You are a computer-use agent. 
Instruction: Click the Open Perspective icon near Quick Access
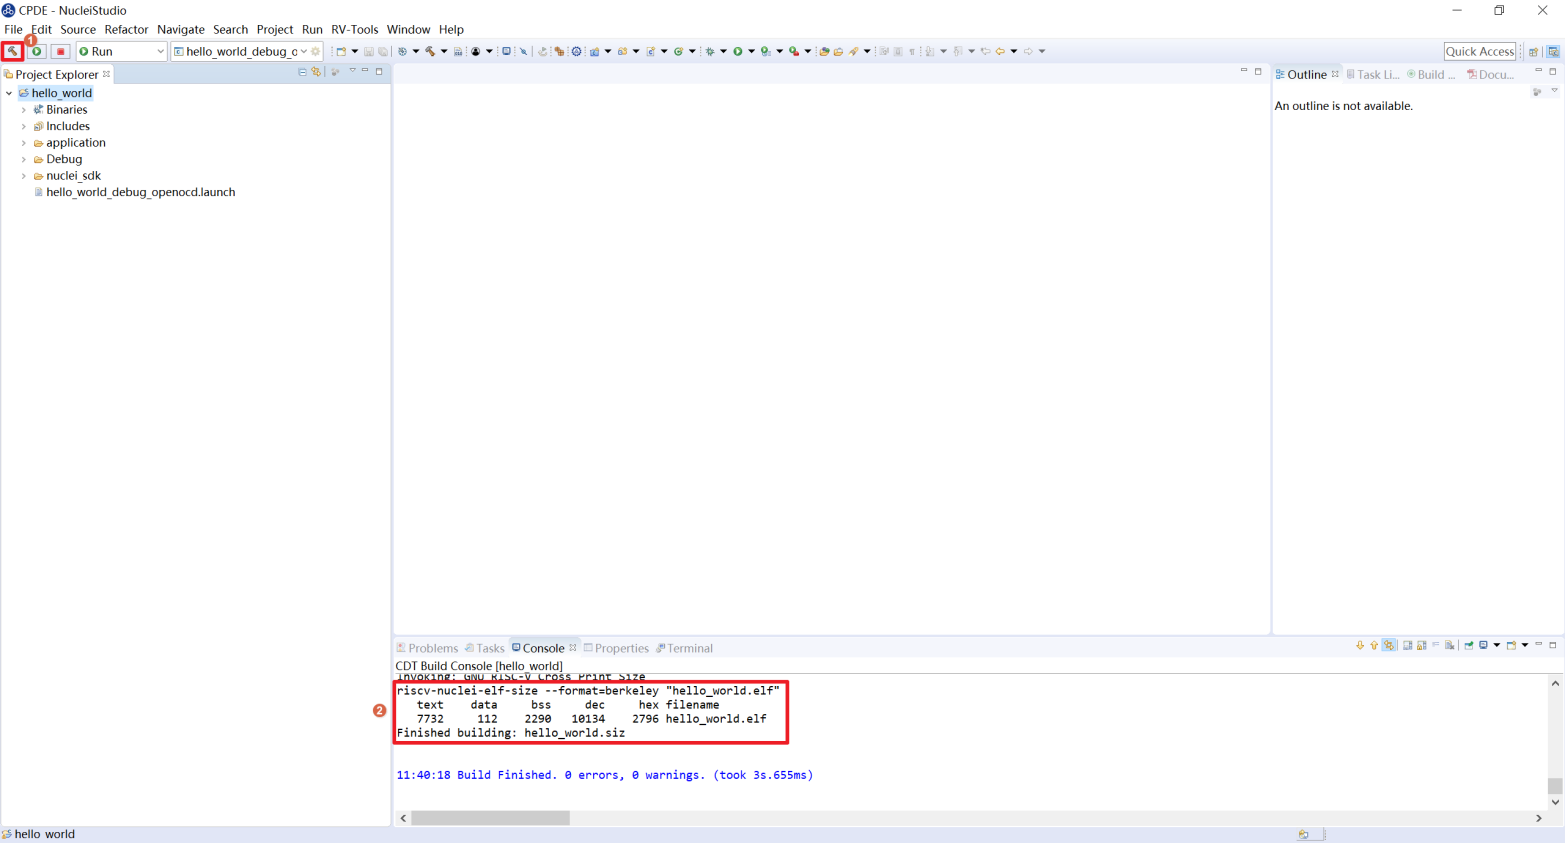1534,51
